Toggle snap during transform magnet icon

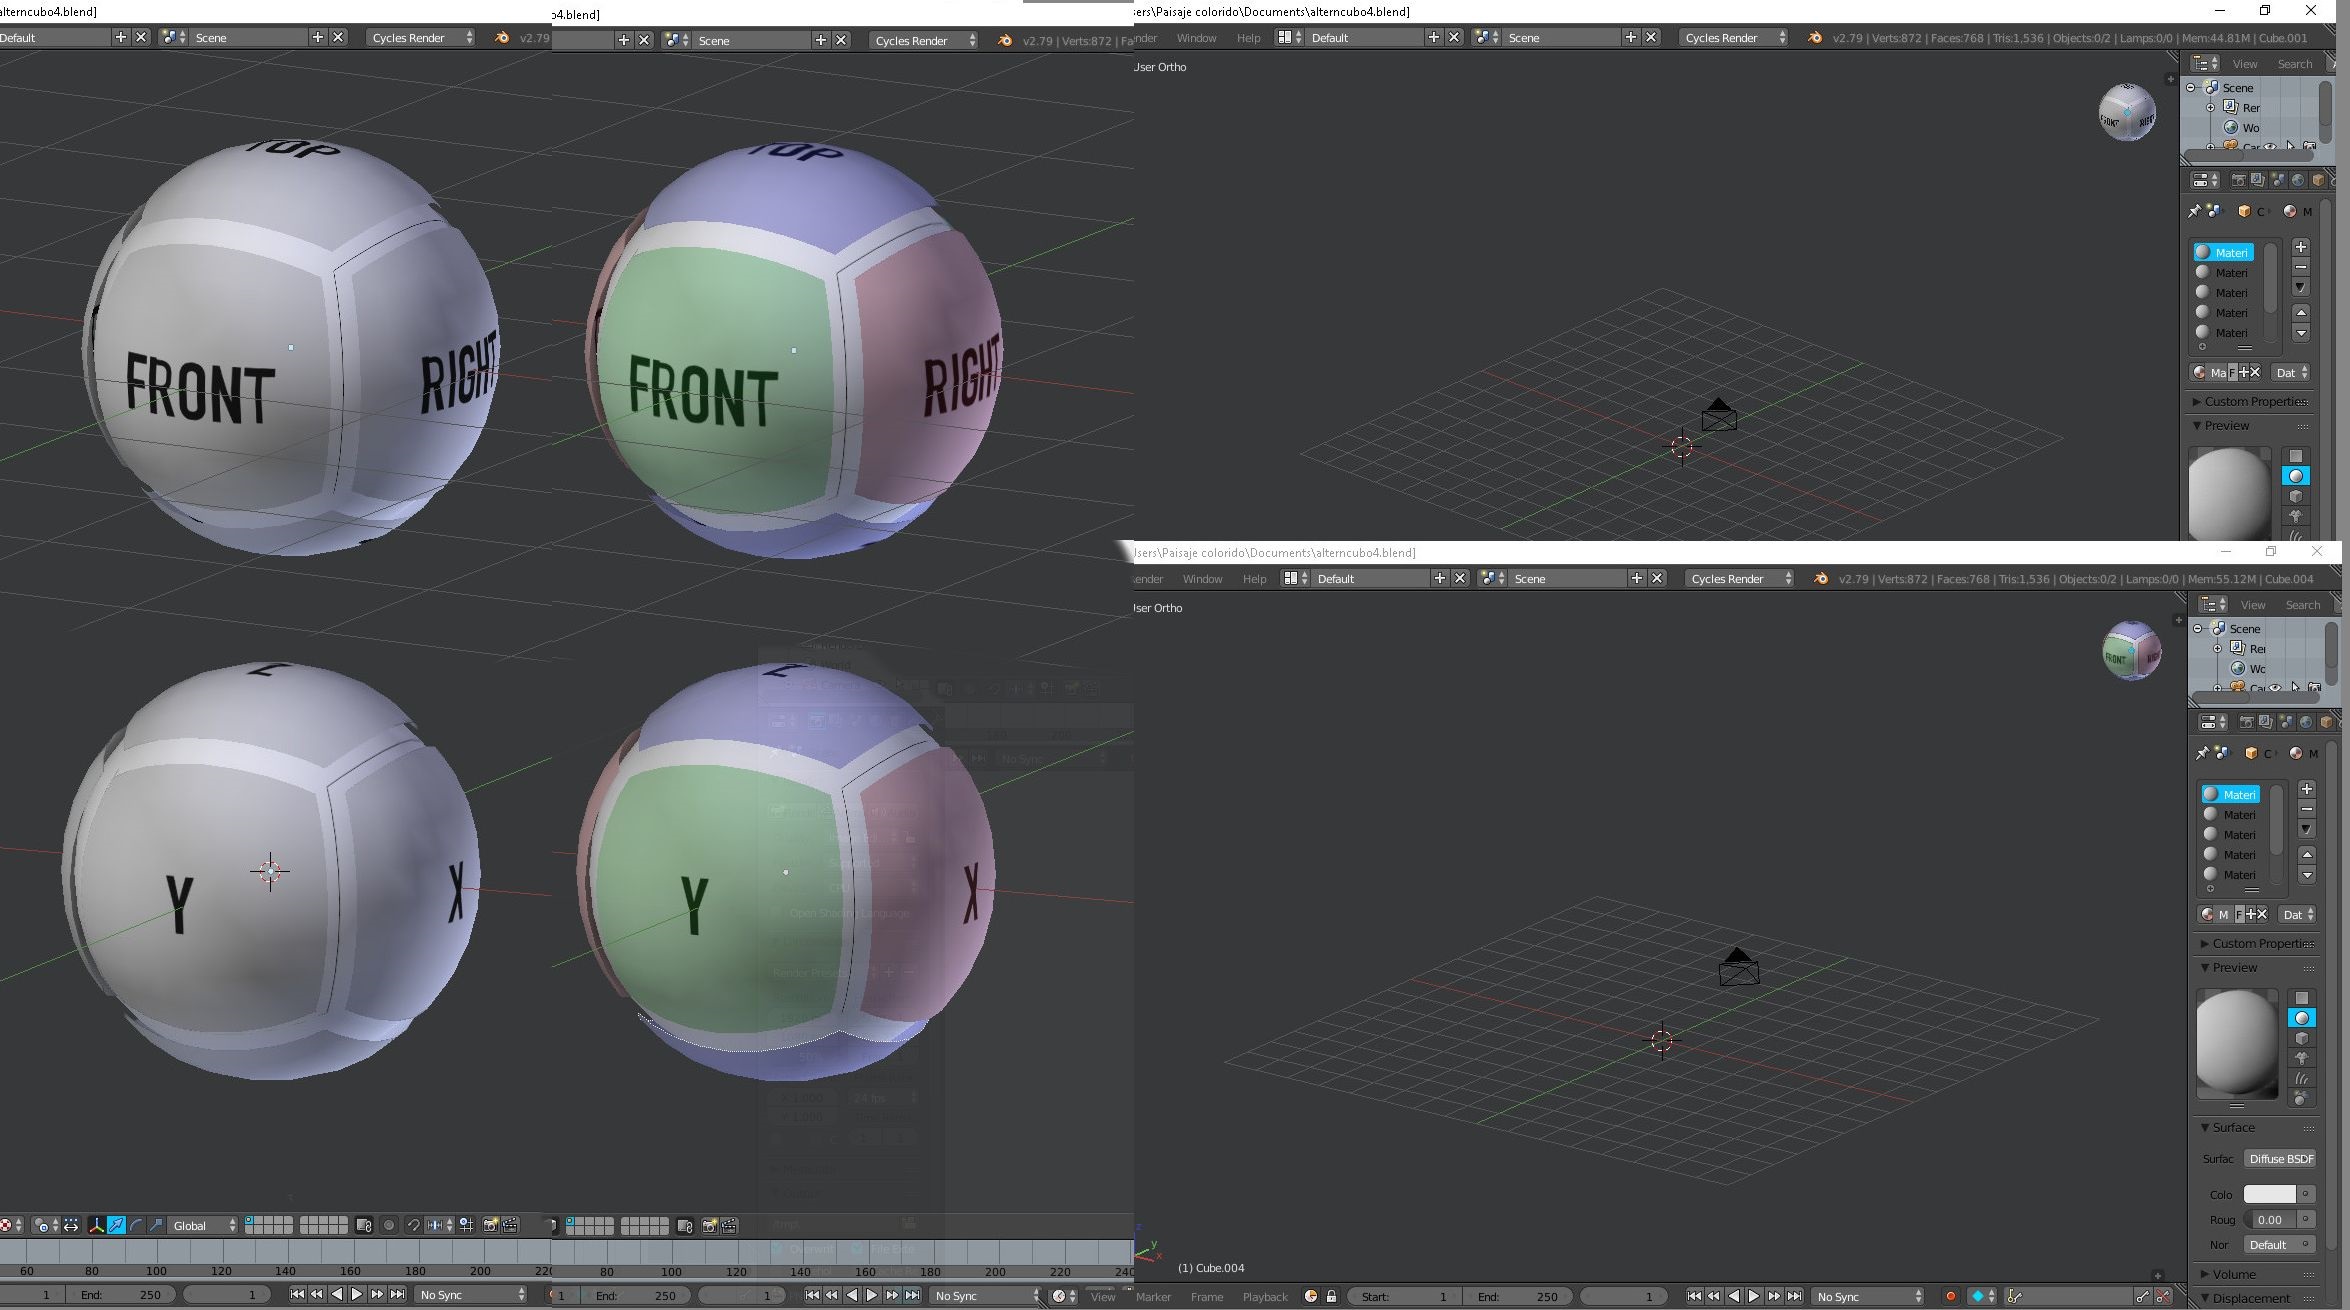click(414, 1225)
